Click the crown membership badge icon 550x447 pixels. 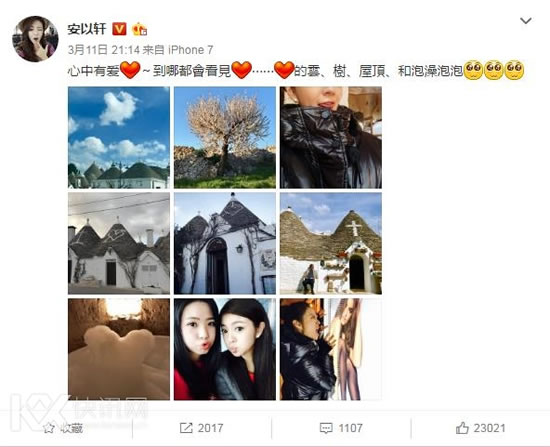139,29
